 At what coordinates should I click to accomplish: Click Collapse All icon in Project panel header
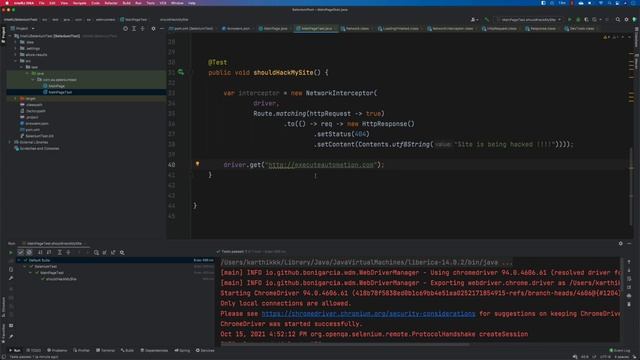coord(142,29)
